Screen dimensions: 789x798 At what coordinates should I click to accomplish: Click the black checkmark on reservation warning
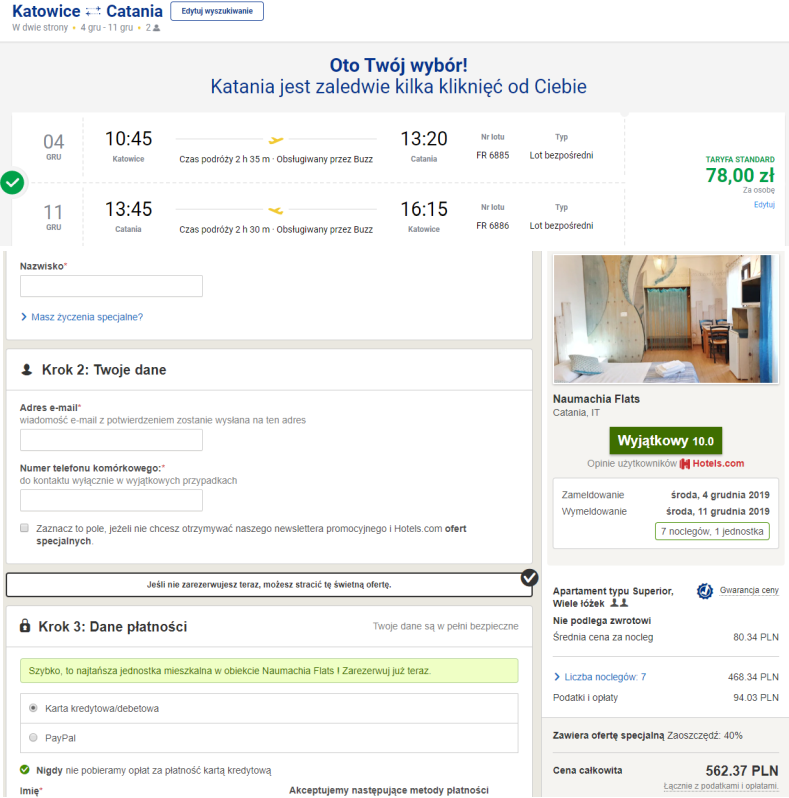coord(530,577)
